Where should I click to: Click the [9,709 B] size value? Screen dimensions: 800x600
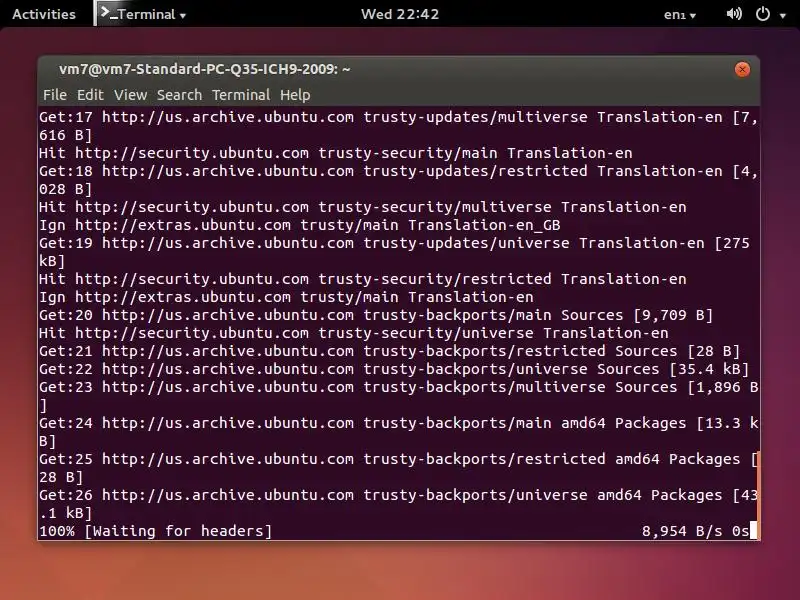(x=673, y=315)
